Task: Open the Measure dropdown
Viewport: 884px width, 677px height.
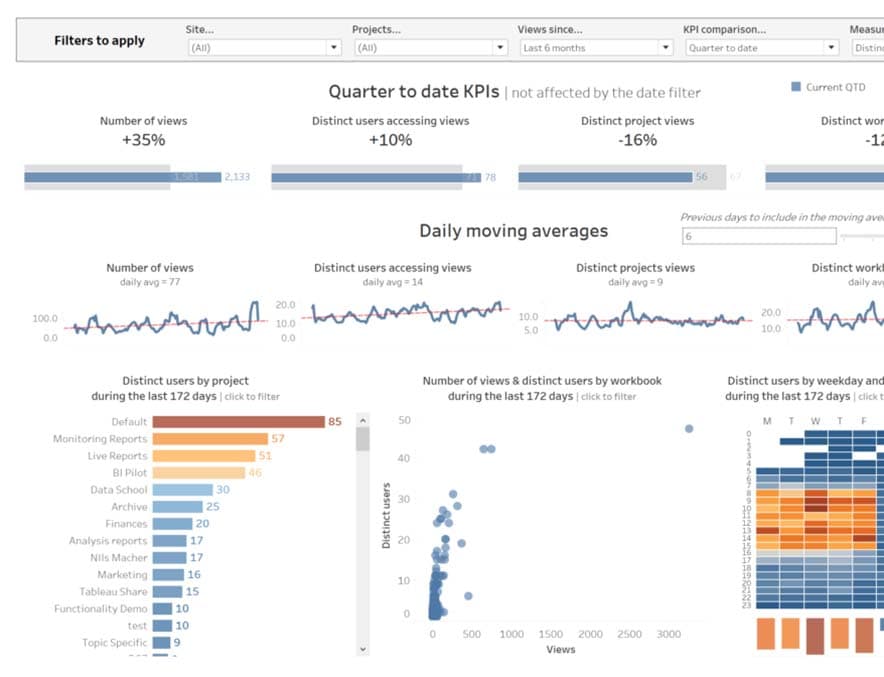Action: point(872,47)
